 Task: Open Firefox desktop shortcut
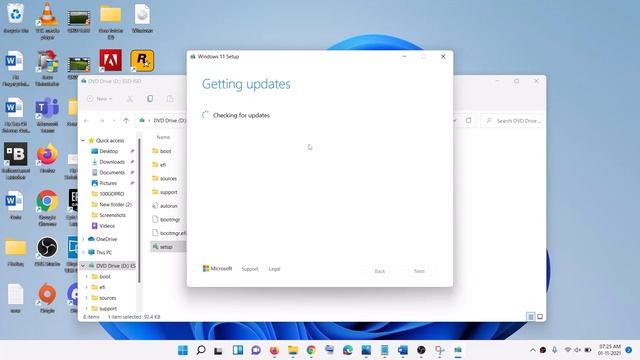(x=47, y=158)
